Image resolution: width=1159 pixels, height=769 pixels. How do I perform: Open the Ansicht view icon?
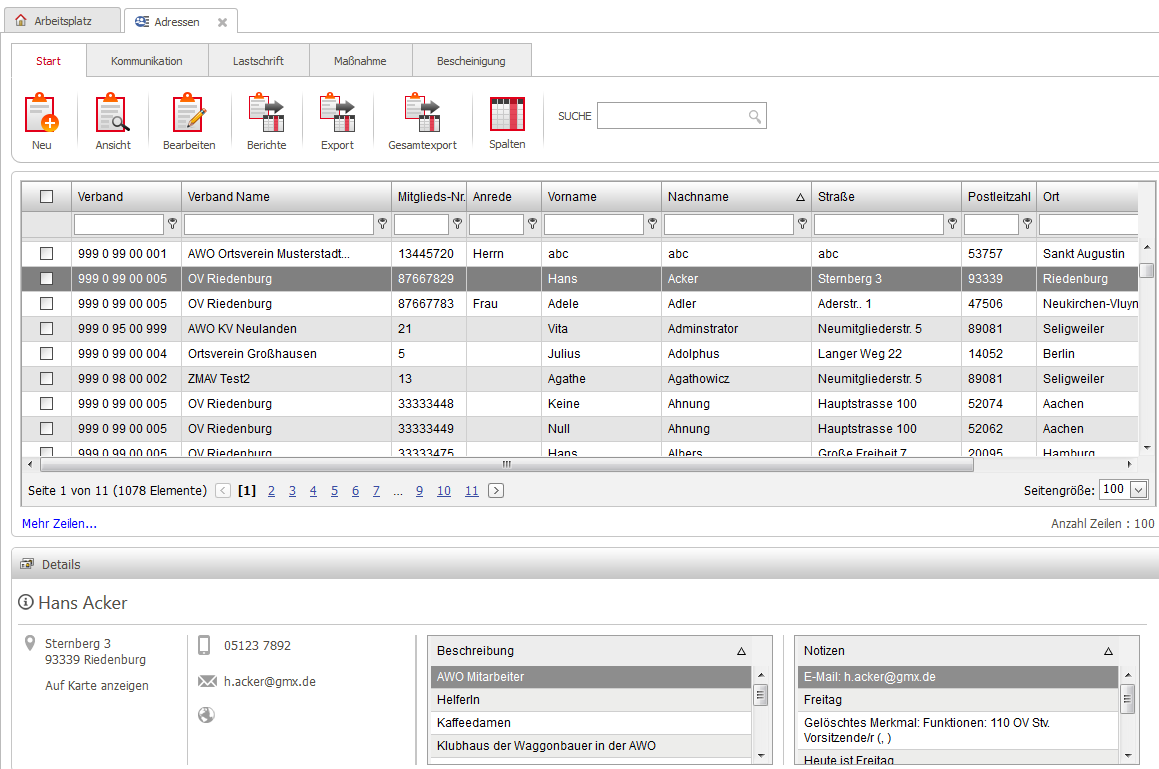pos(112,113)
